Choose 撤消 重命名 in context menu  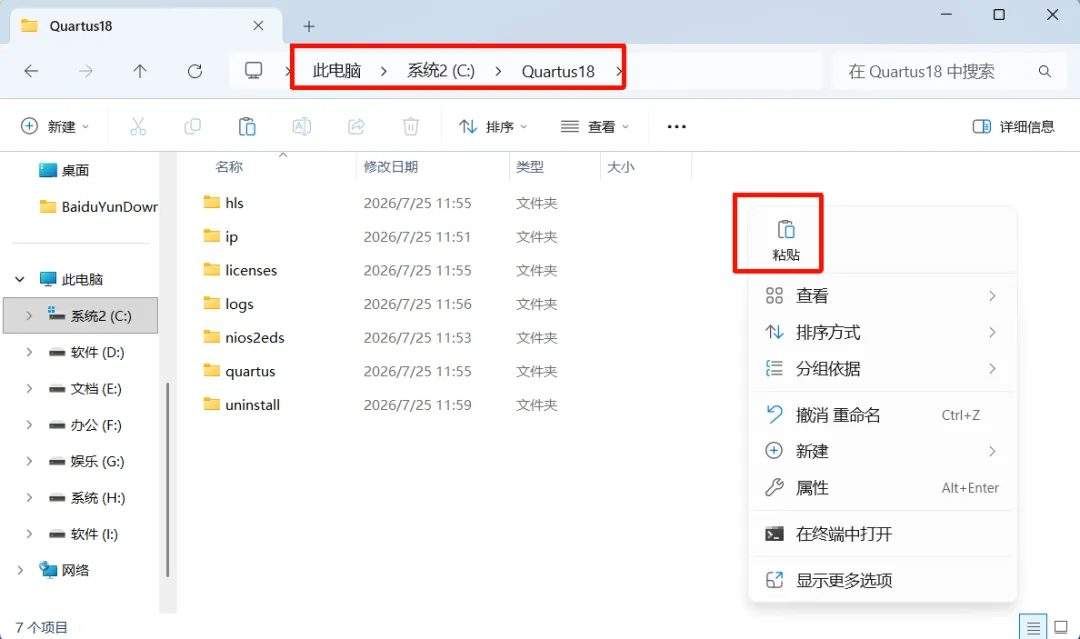coord(882,415)
